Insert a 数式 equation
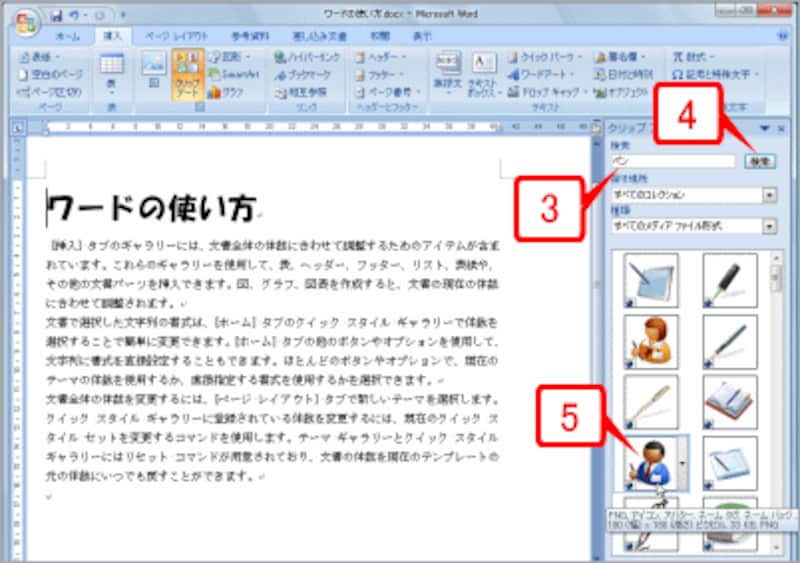800x563 pixels. [x=694, y=57]
